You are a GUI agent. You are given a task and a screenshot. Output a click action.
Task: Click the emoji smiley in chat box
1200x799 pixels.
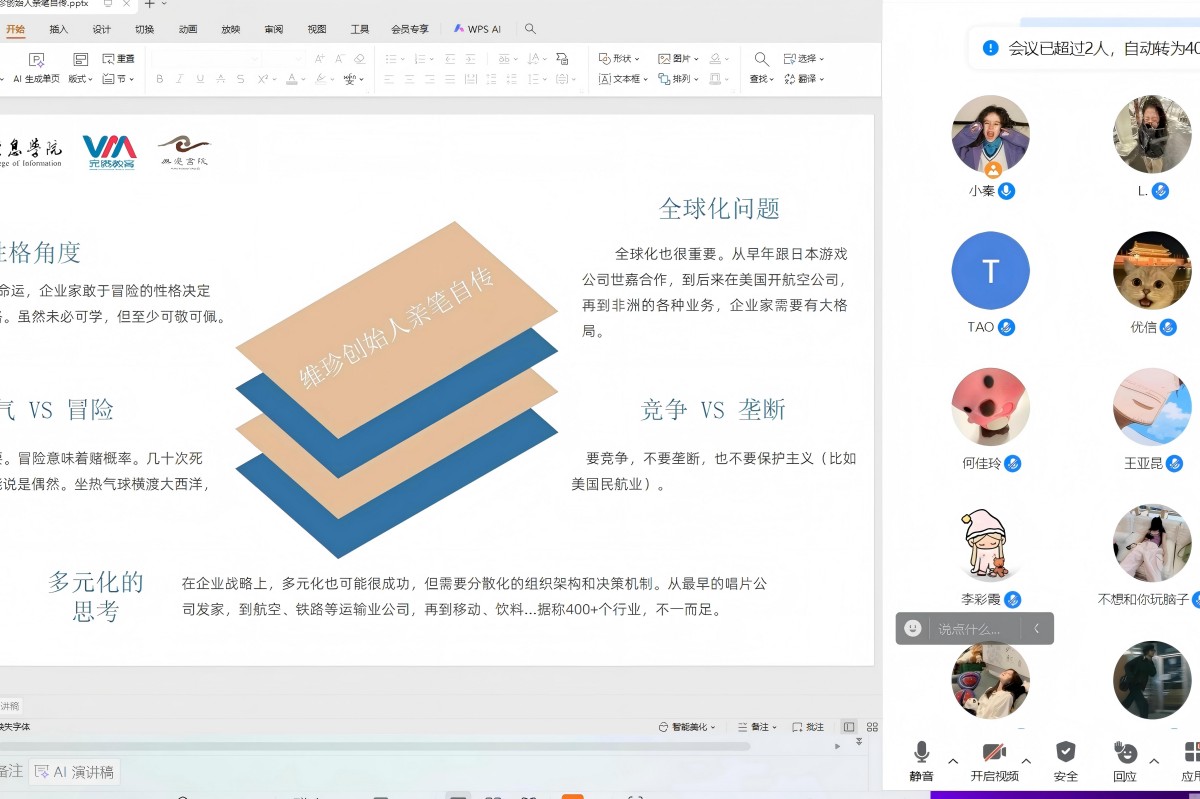tap(912, 629)
